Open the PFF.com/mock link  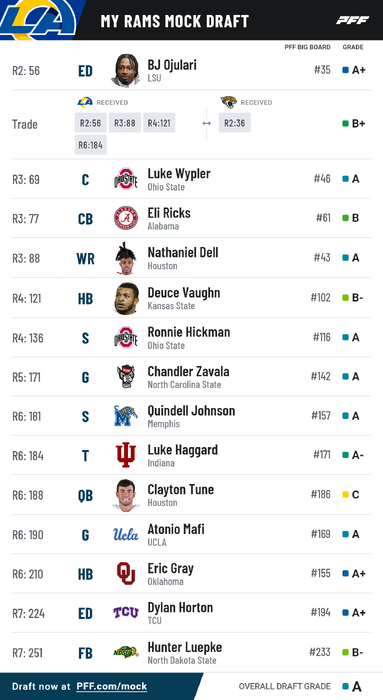[112, 687]
